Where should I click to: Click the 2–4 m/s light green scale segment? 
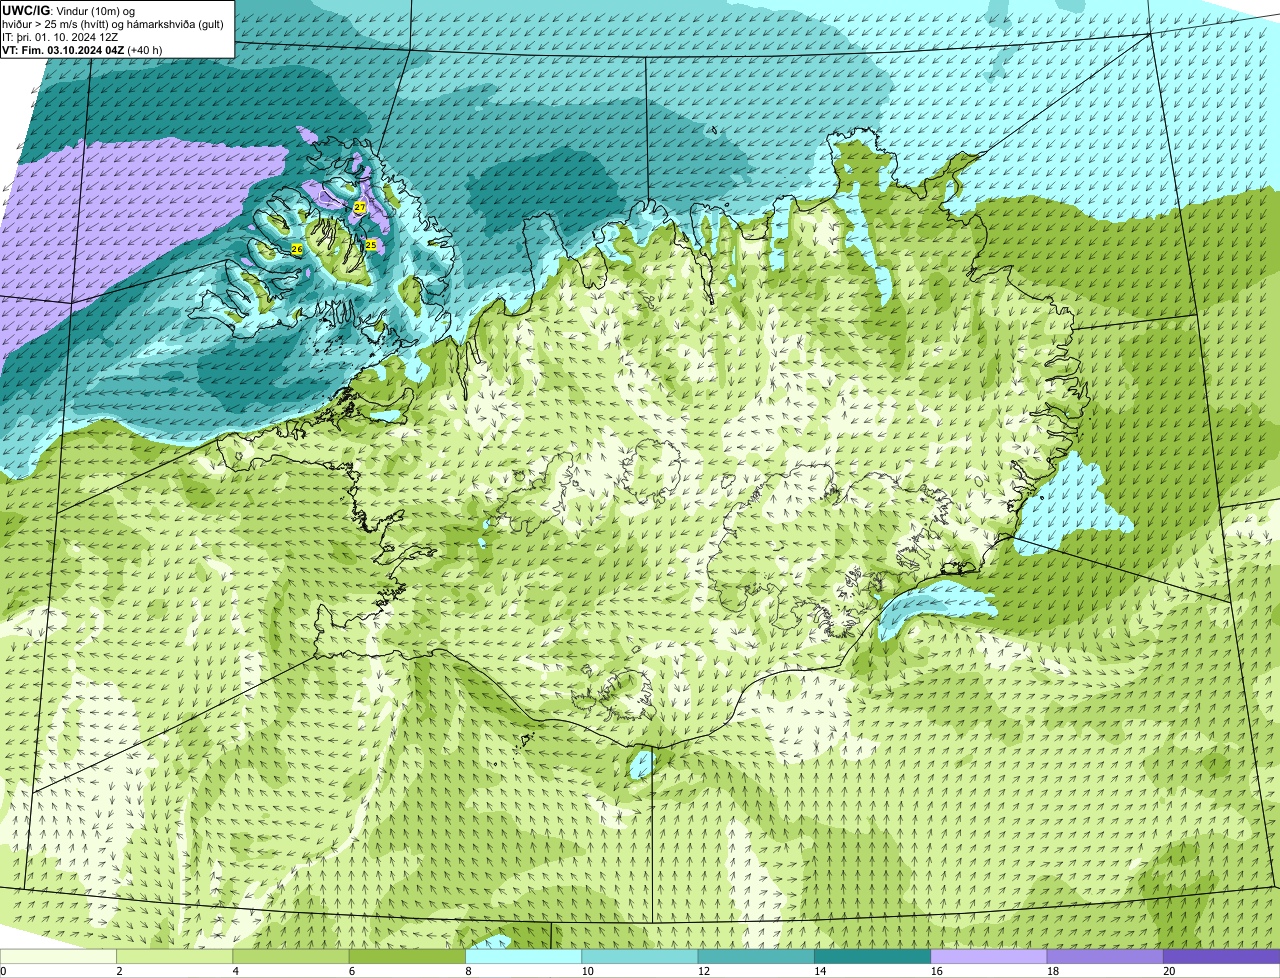click(174, 956)
